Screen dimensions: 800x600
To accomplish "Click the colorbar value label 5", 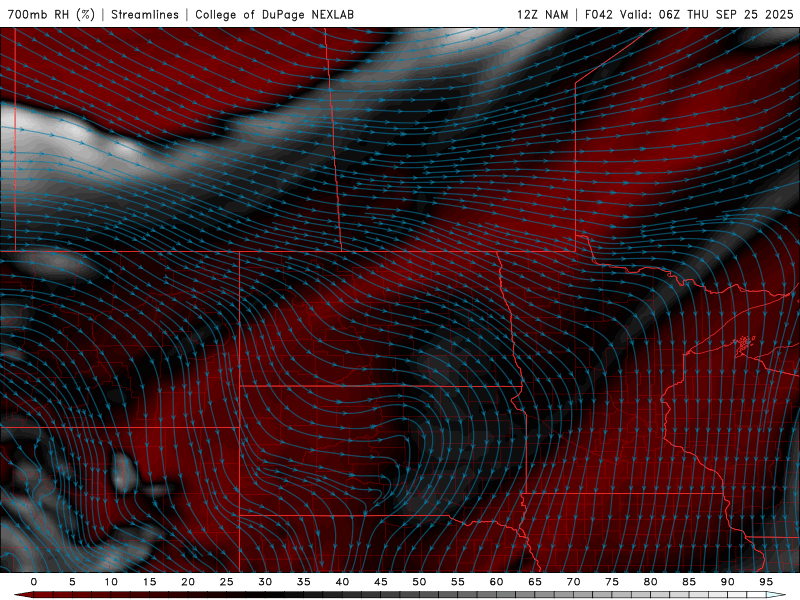I will point(72,582).
